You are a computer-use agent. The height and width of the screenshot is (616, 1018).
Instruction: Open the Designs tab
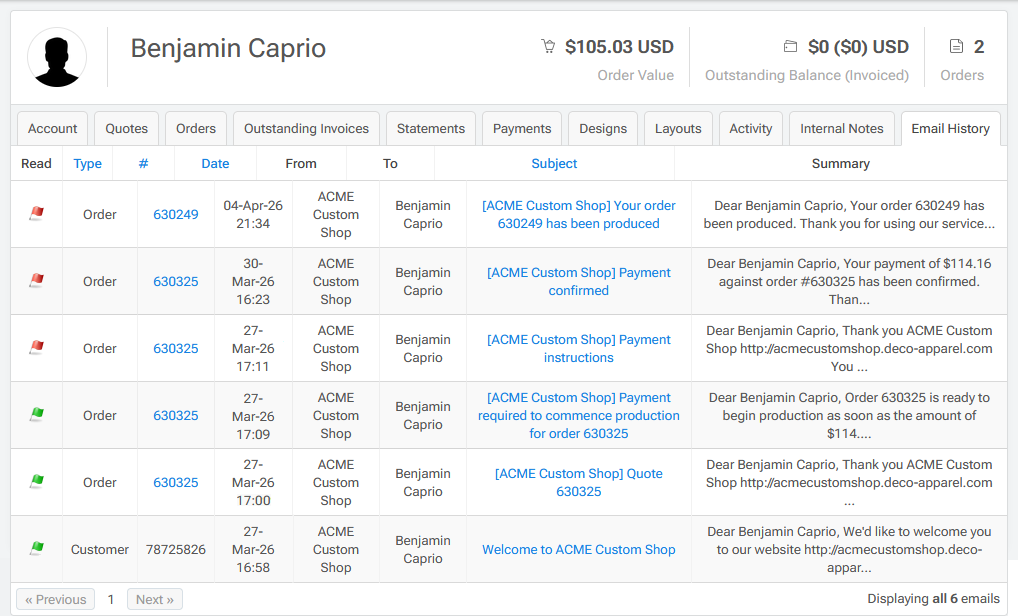[603, 128]
